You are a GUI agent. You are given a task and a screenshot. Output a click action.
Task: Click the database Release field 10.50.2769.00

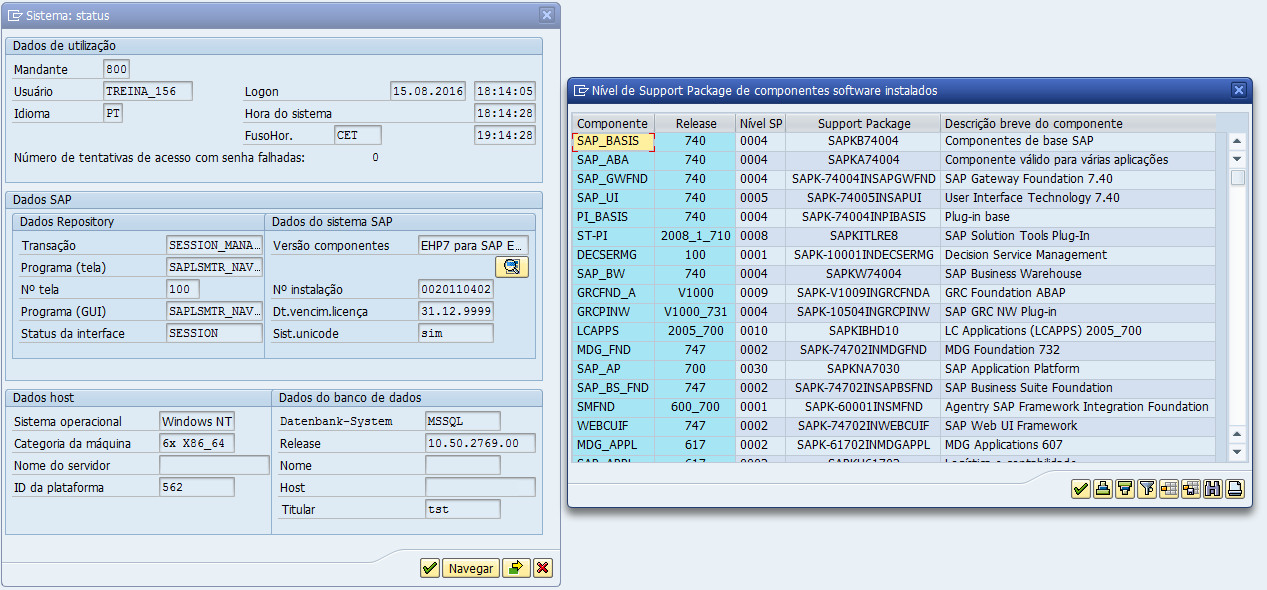[480, 443]
